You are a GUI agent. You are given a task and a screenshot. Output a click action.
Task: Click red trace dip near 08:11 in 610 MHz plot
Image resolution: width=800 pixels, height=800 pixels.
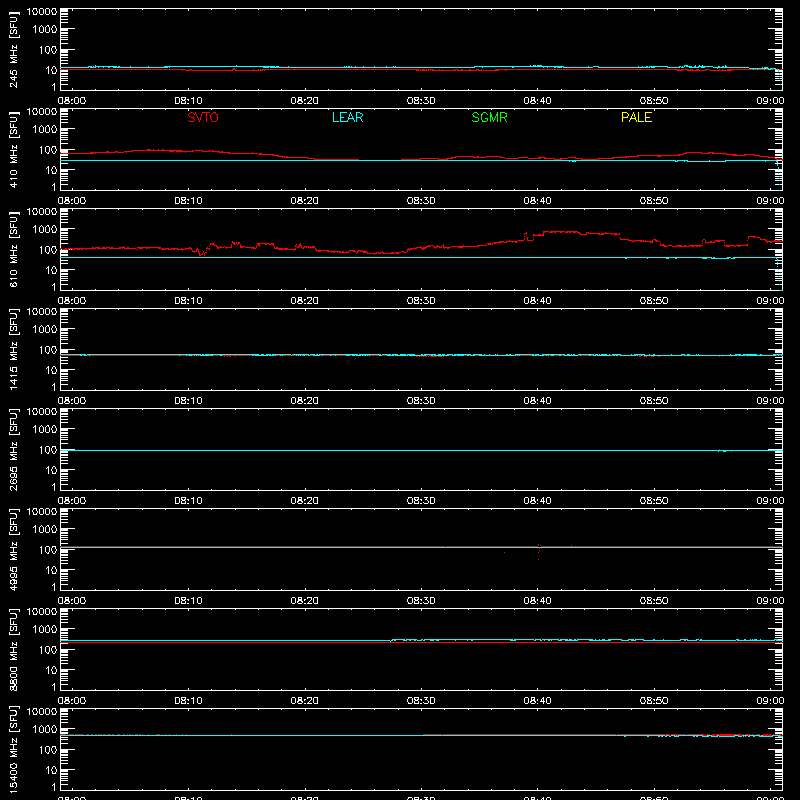click(x=202, y=254)
